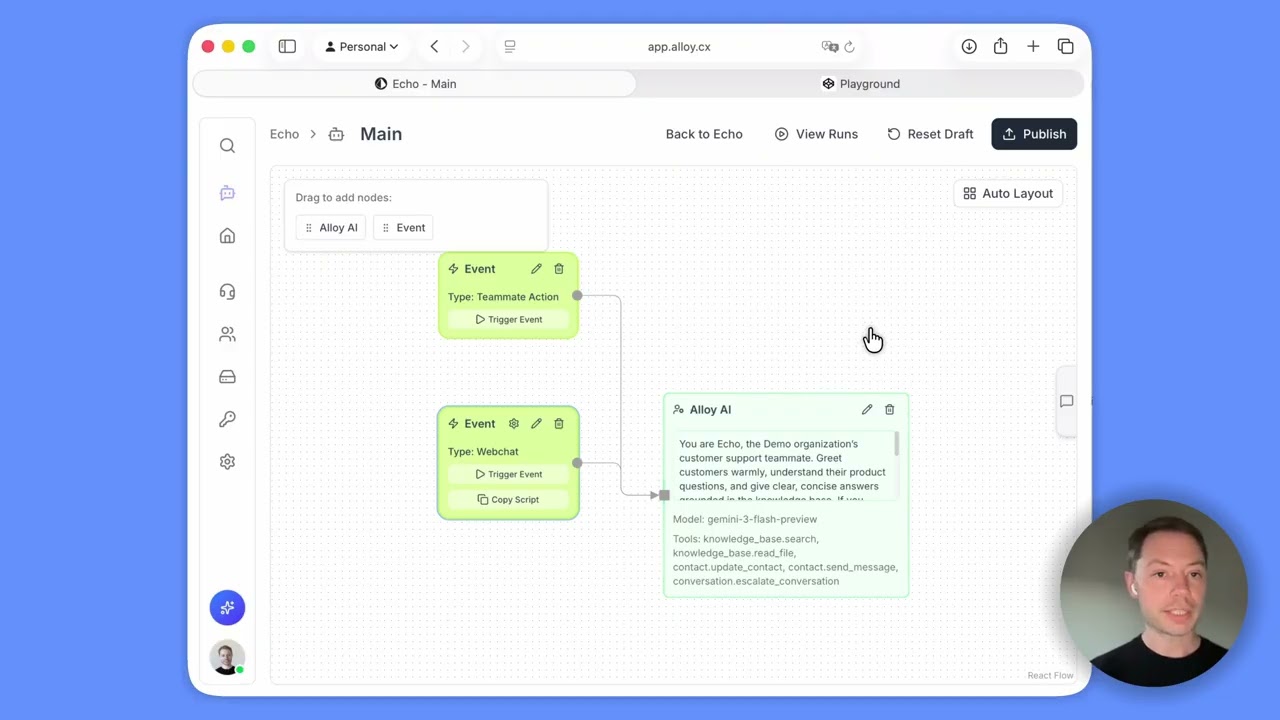1280x720 pixels.
Task: Edit the Alloy AI node
Action: click(x=867, y=410)
